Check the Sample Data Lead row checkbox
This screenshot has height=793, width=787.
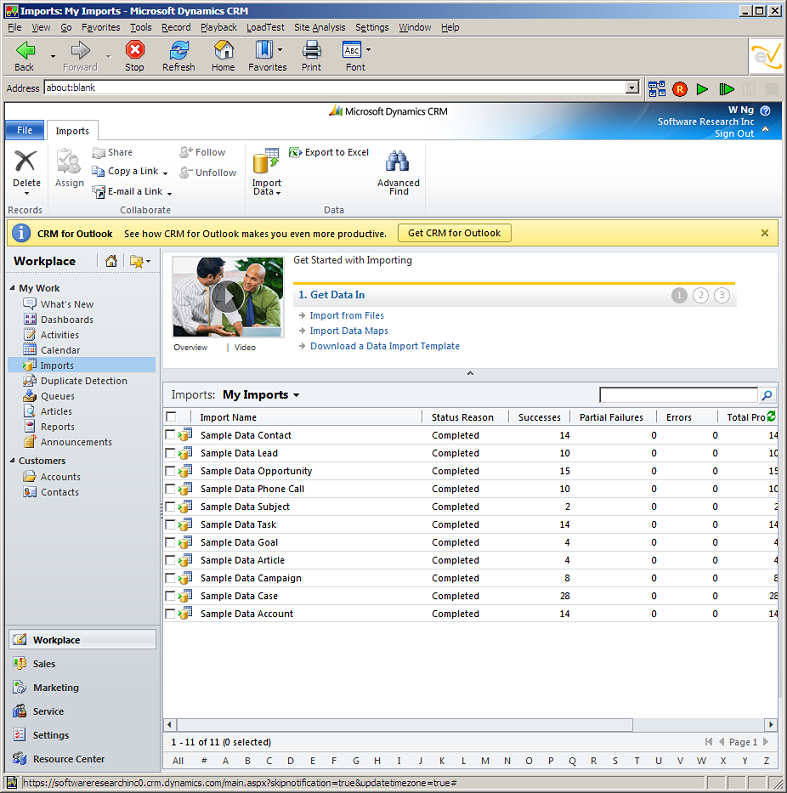(x=170, y=453)
